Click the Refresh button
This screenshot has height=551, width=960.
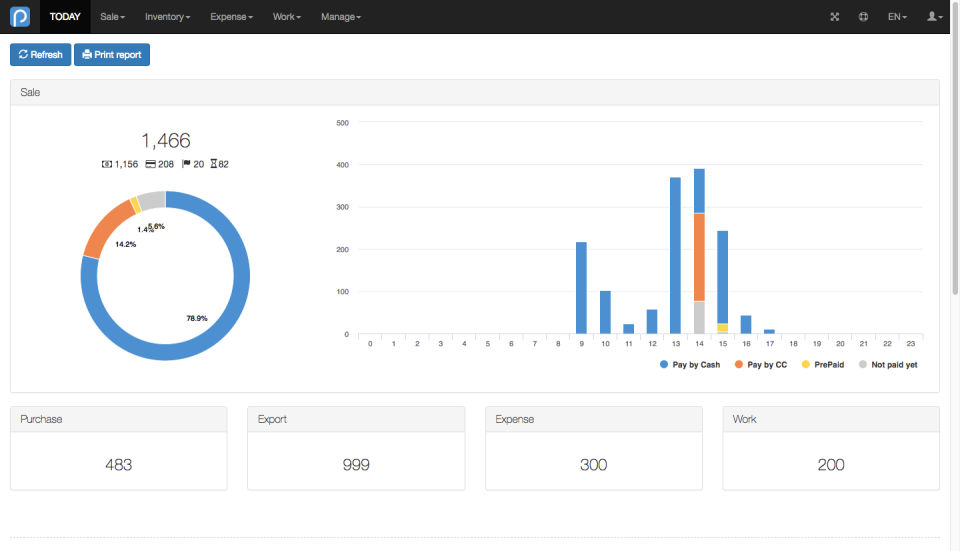40,54
